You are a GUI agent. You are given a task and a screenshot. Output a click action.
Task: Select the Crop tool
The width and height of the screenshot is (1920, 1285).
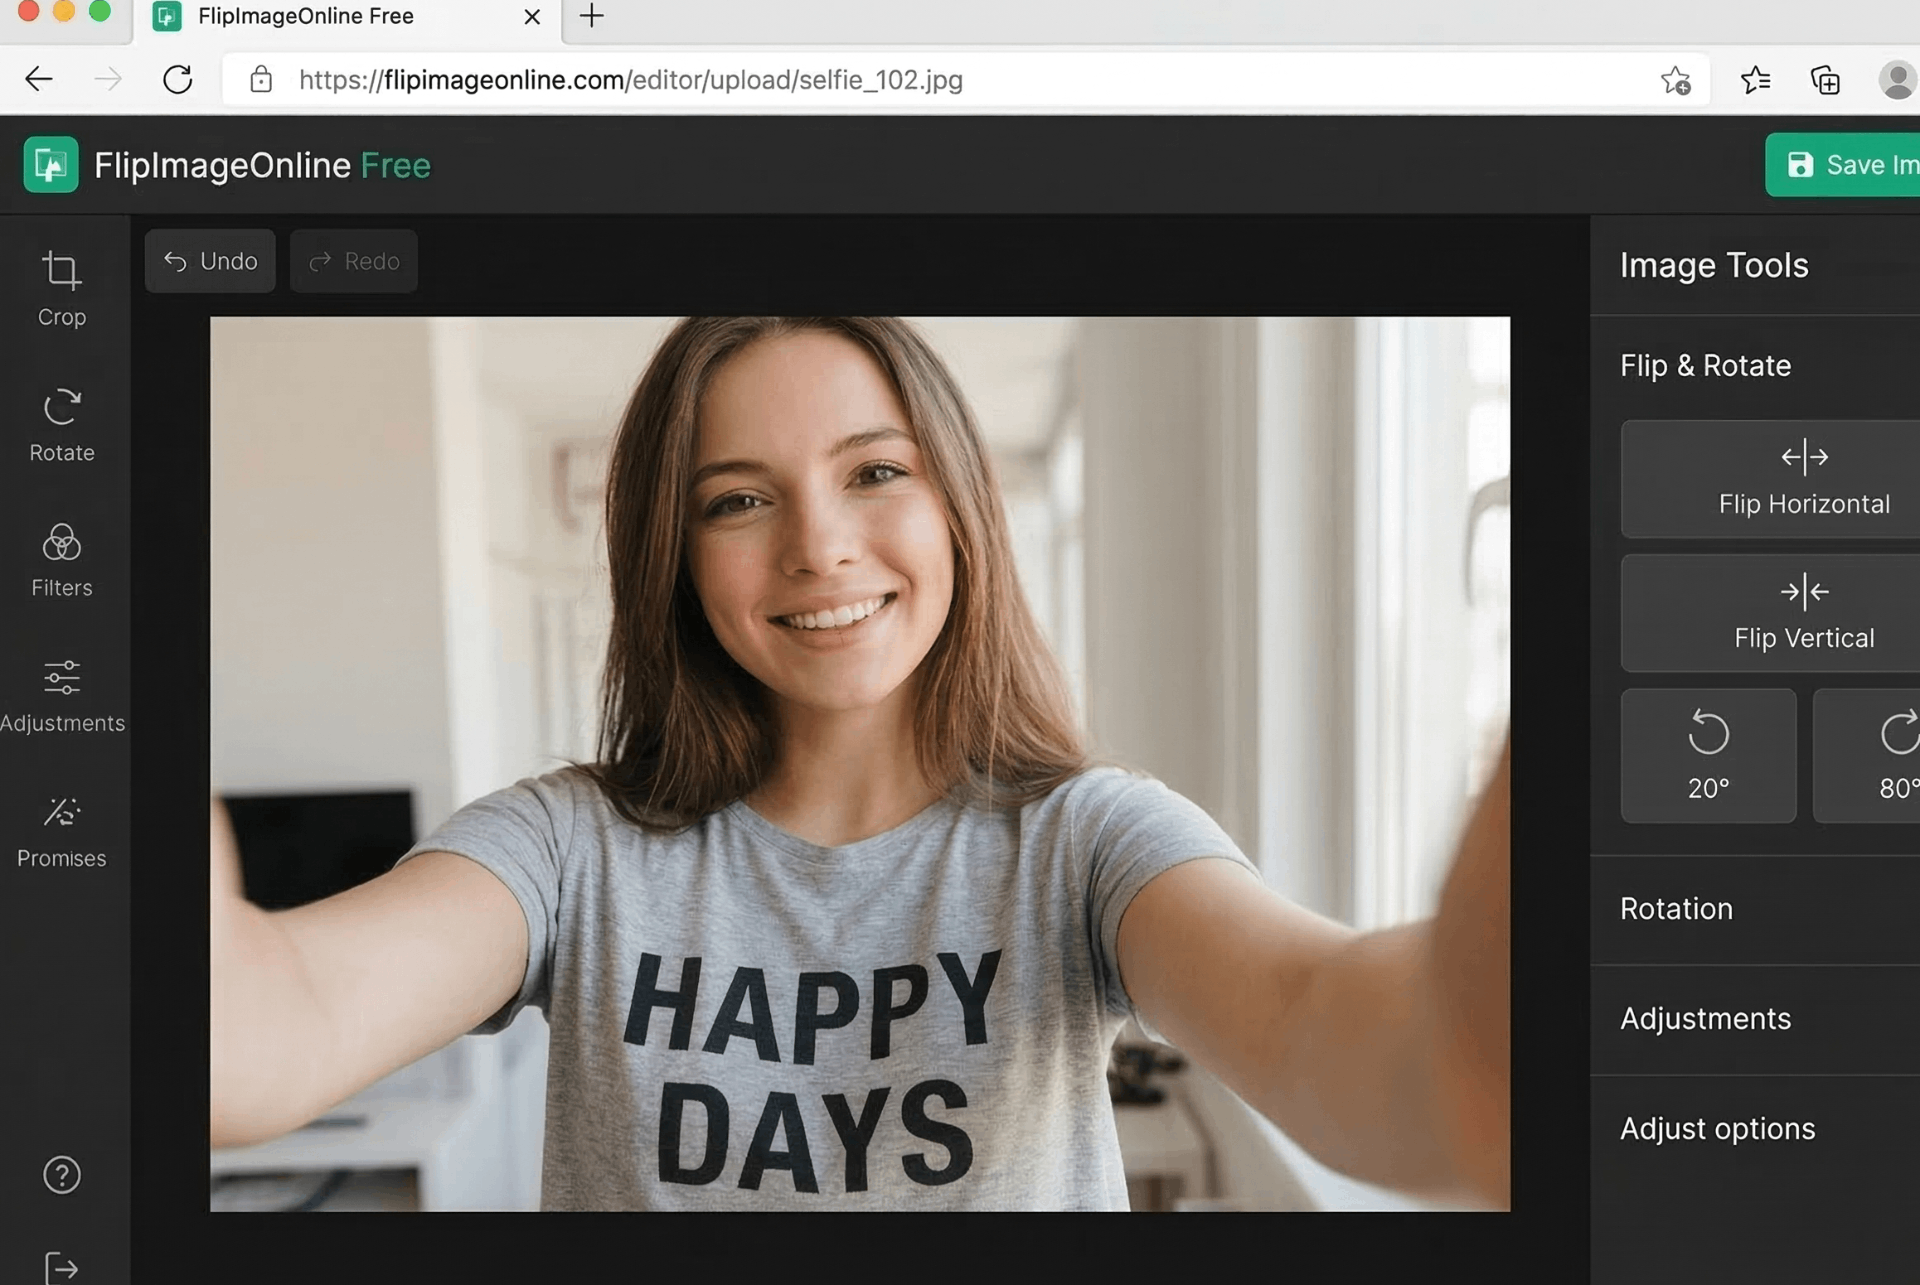[x=61, y=289]
